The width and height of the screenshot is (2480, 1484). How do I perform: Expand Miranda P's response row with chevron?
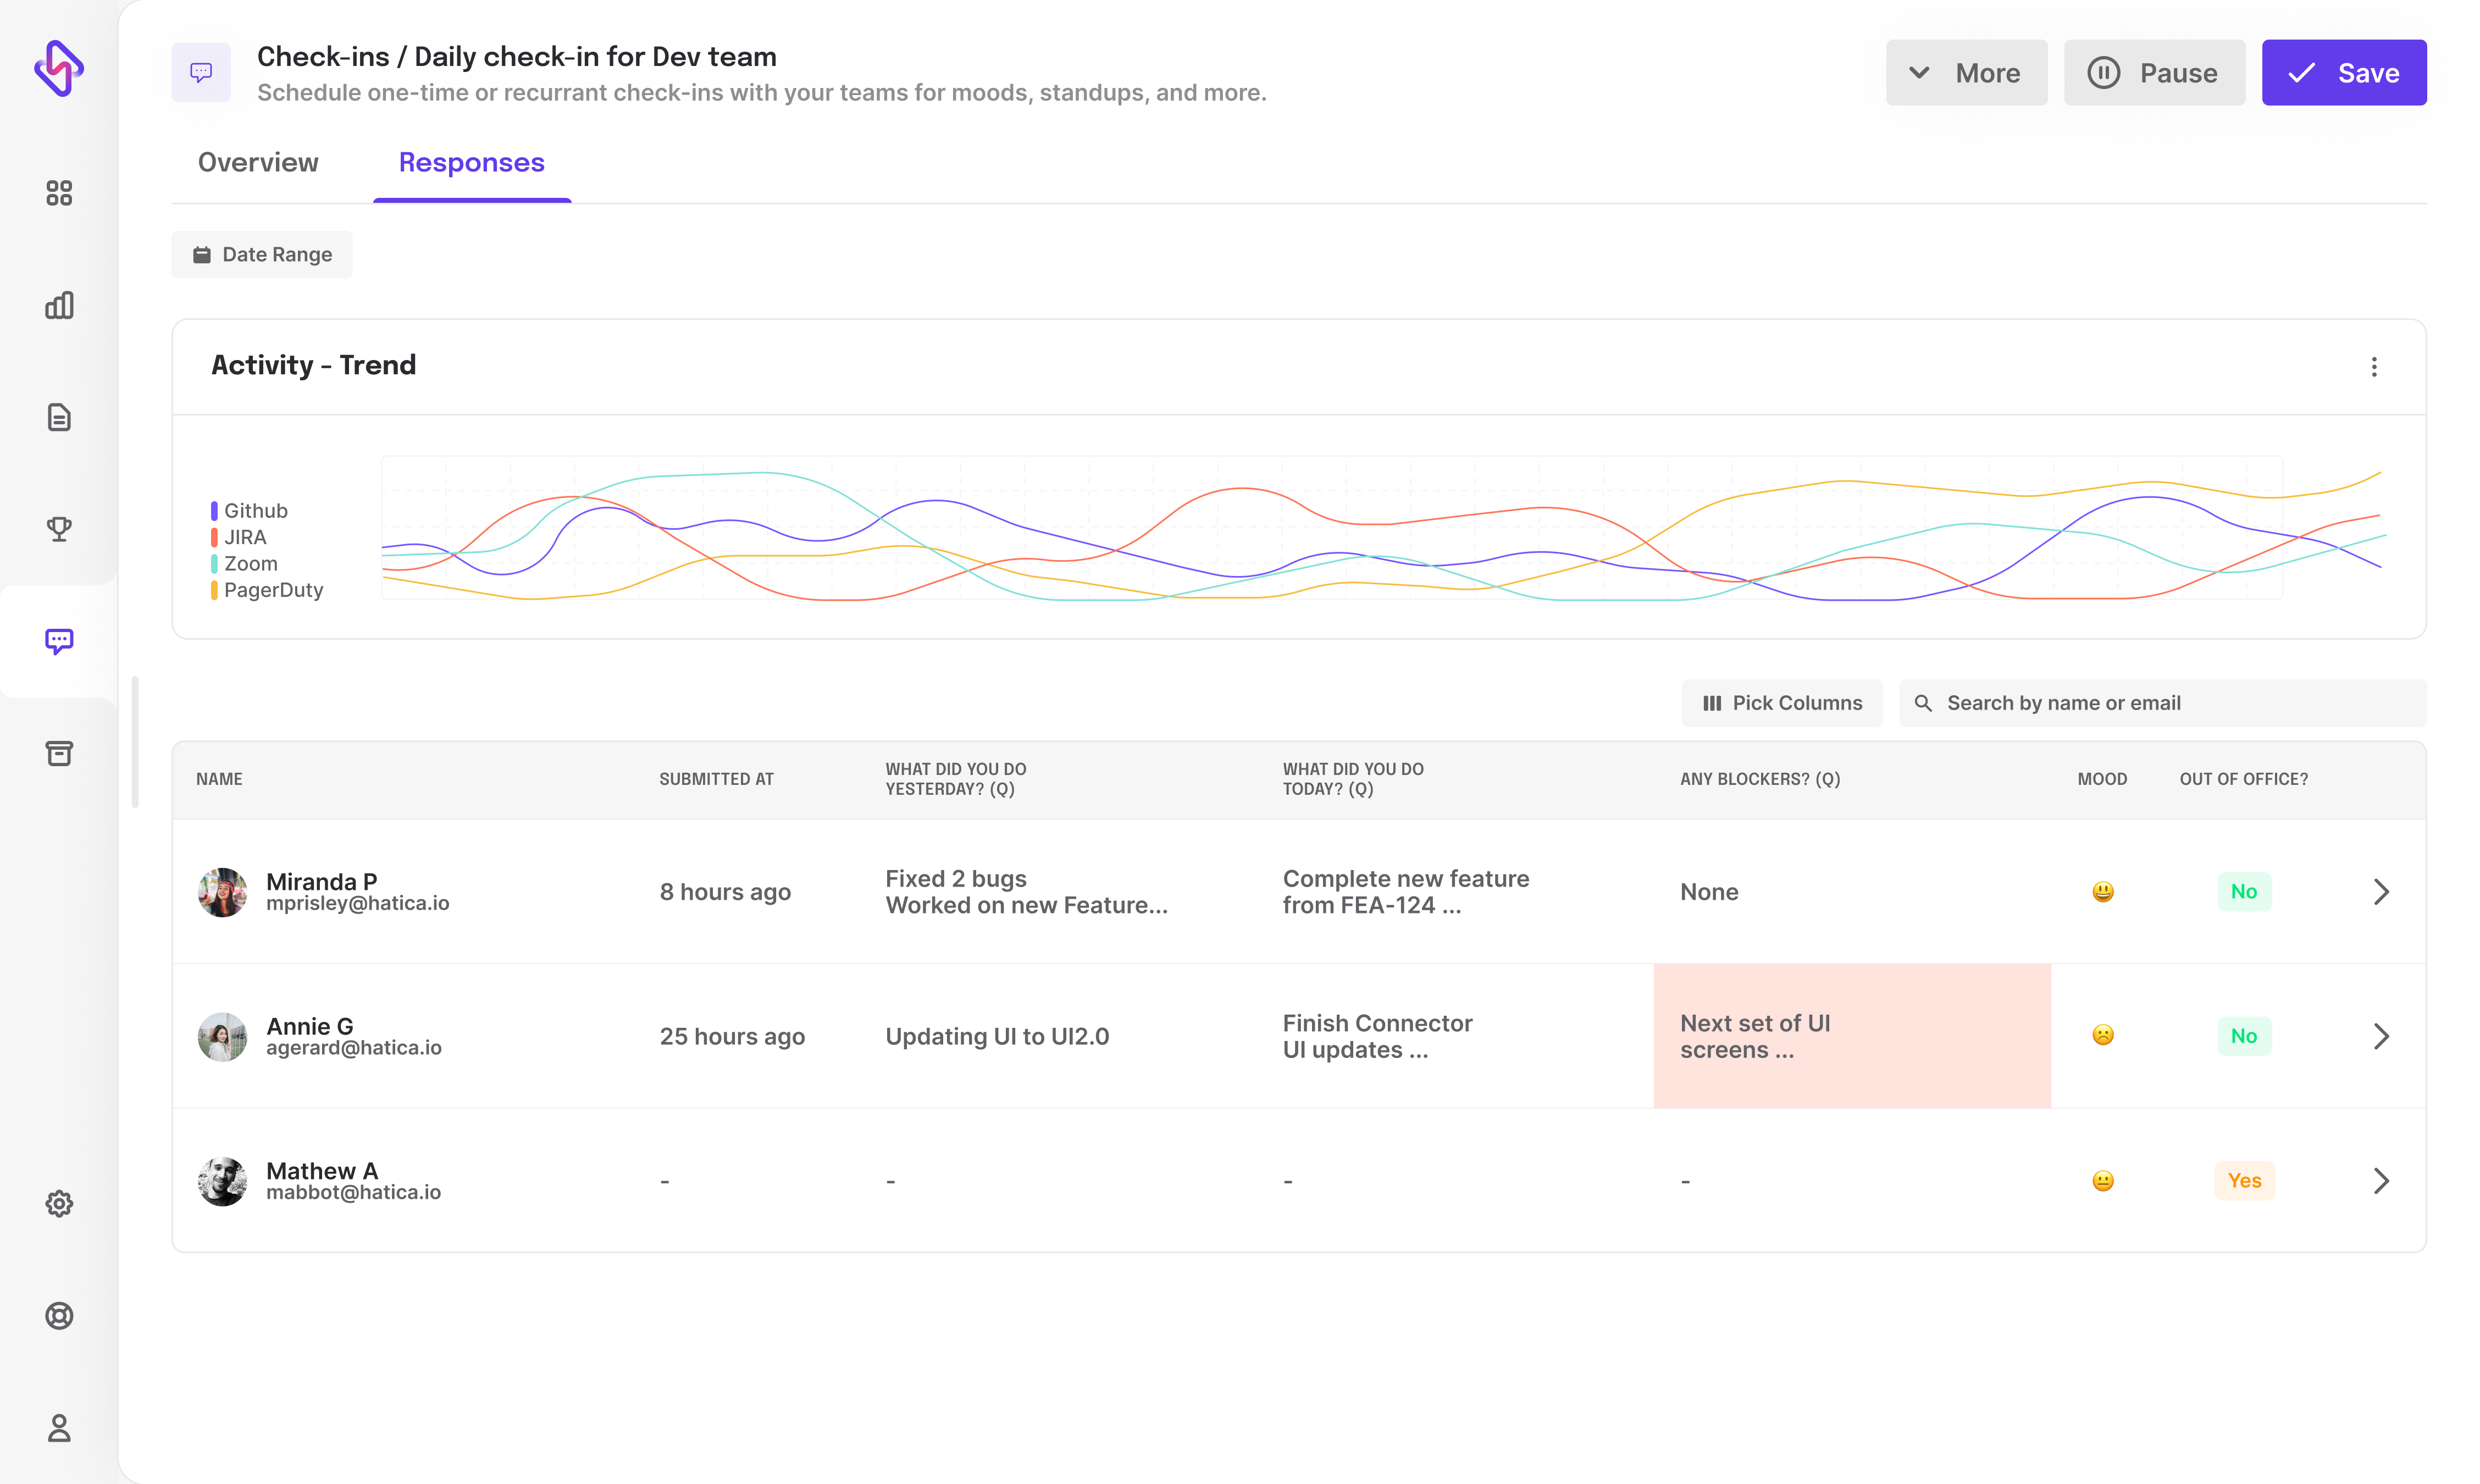[2381, 891]
